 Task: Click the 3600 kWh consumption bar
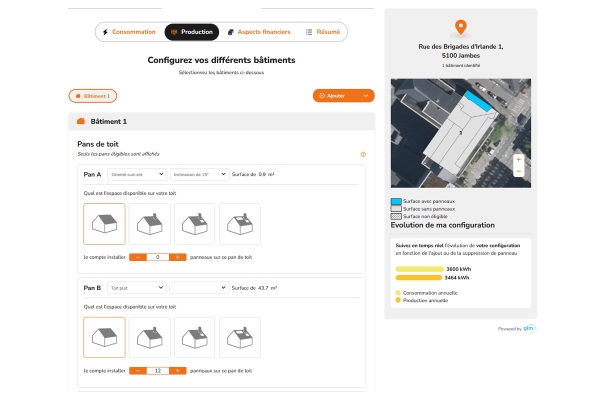coord(419,269)
